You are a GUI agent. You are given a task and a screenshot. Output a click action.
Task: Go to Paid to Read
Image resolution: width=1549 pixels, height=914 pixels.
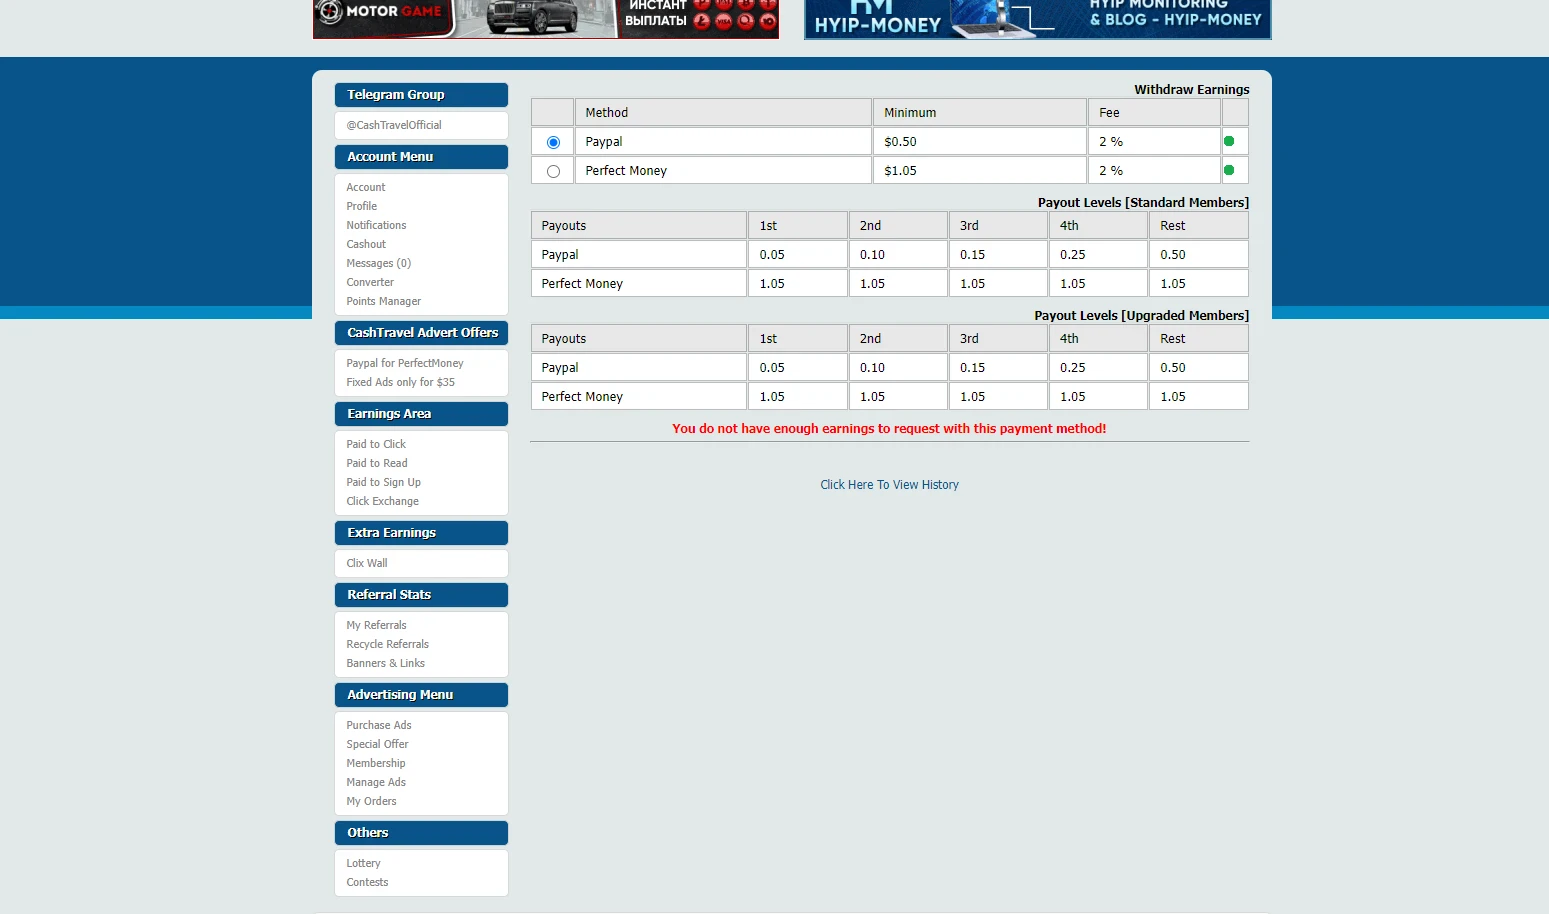tap(377, 463)
